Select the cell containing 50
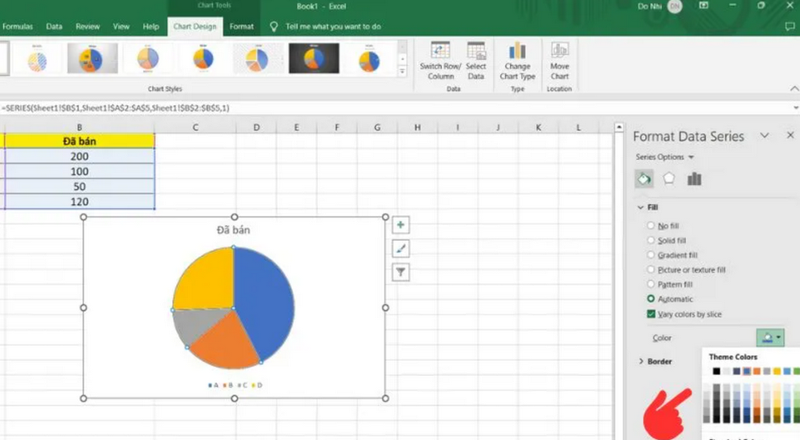Viewport: 800px width, 440px height. coord(79,186)
